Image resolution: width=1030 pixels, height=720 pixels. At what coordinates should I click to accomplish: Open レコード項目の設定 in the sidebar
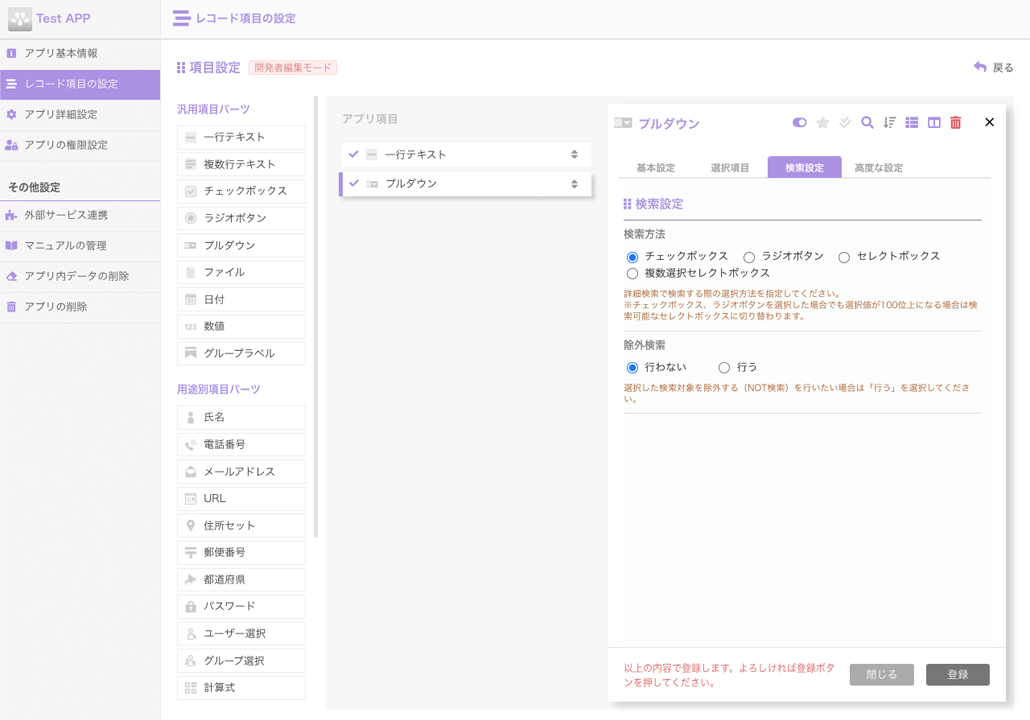point(80,84)
